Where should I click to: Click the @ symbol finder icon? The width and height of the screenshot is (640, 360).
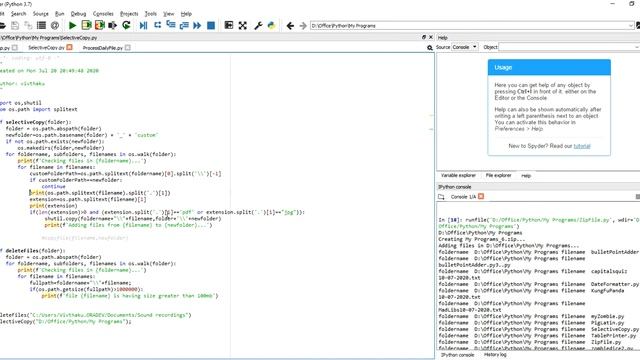click(x=55, y=25)
